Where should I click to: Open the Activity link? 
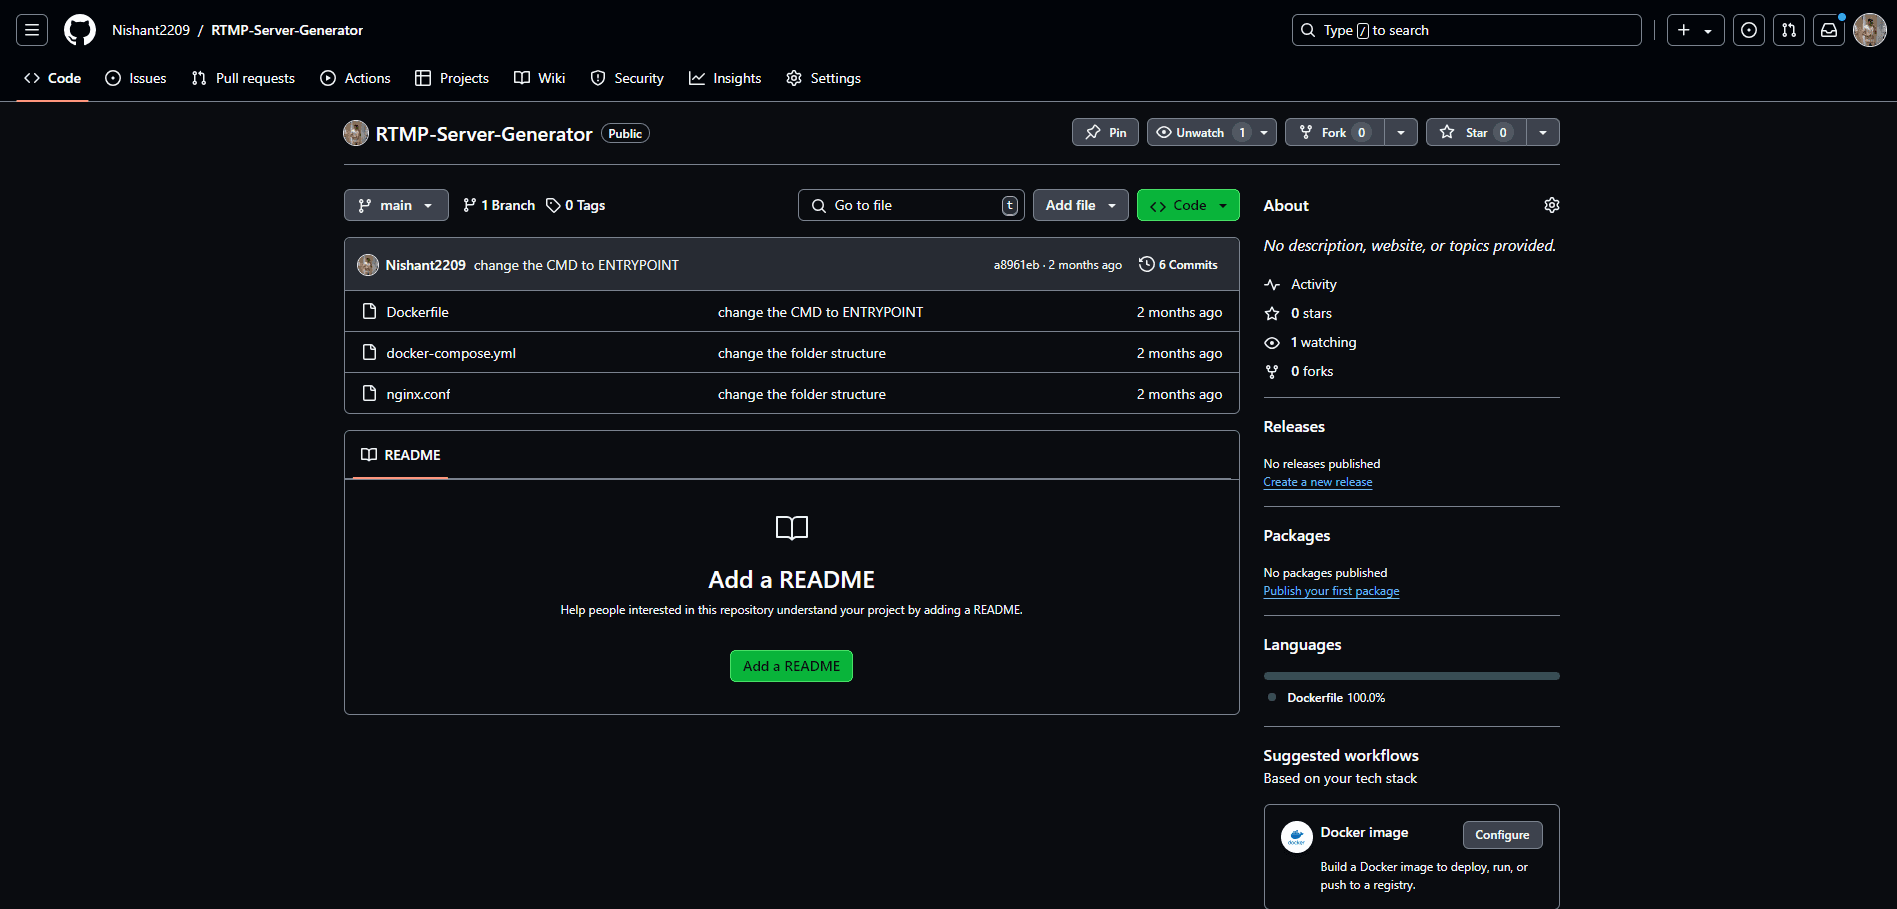tap(1313, 284)
